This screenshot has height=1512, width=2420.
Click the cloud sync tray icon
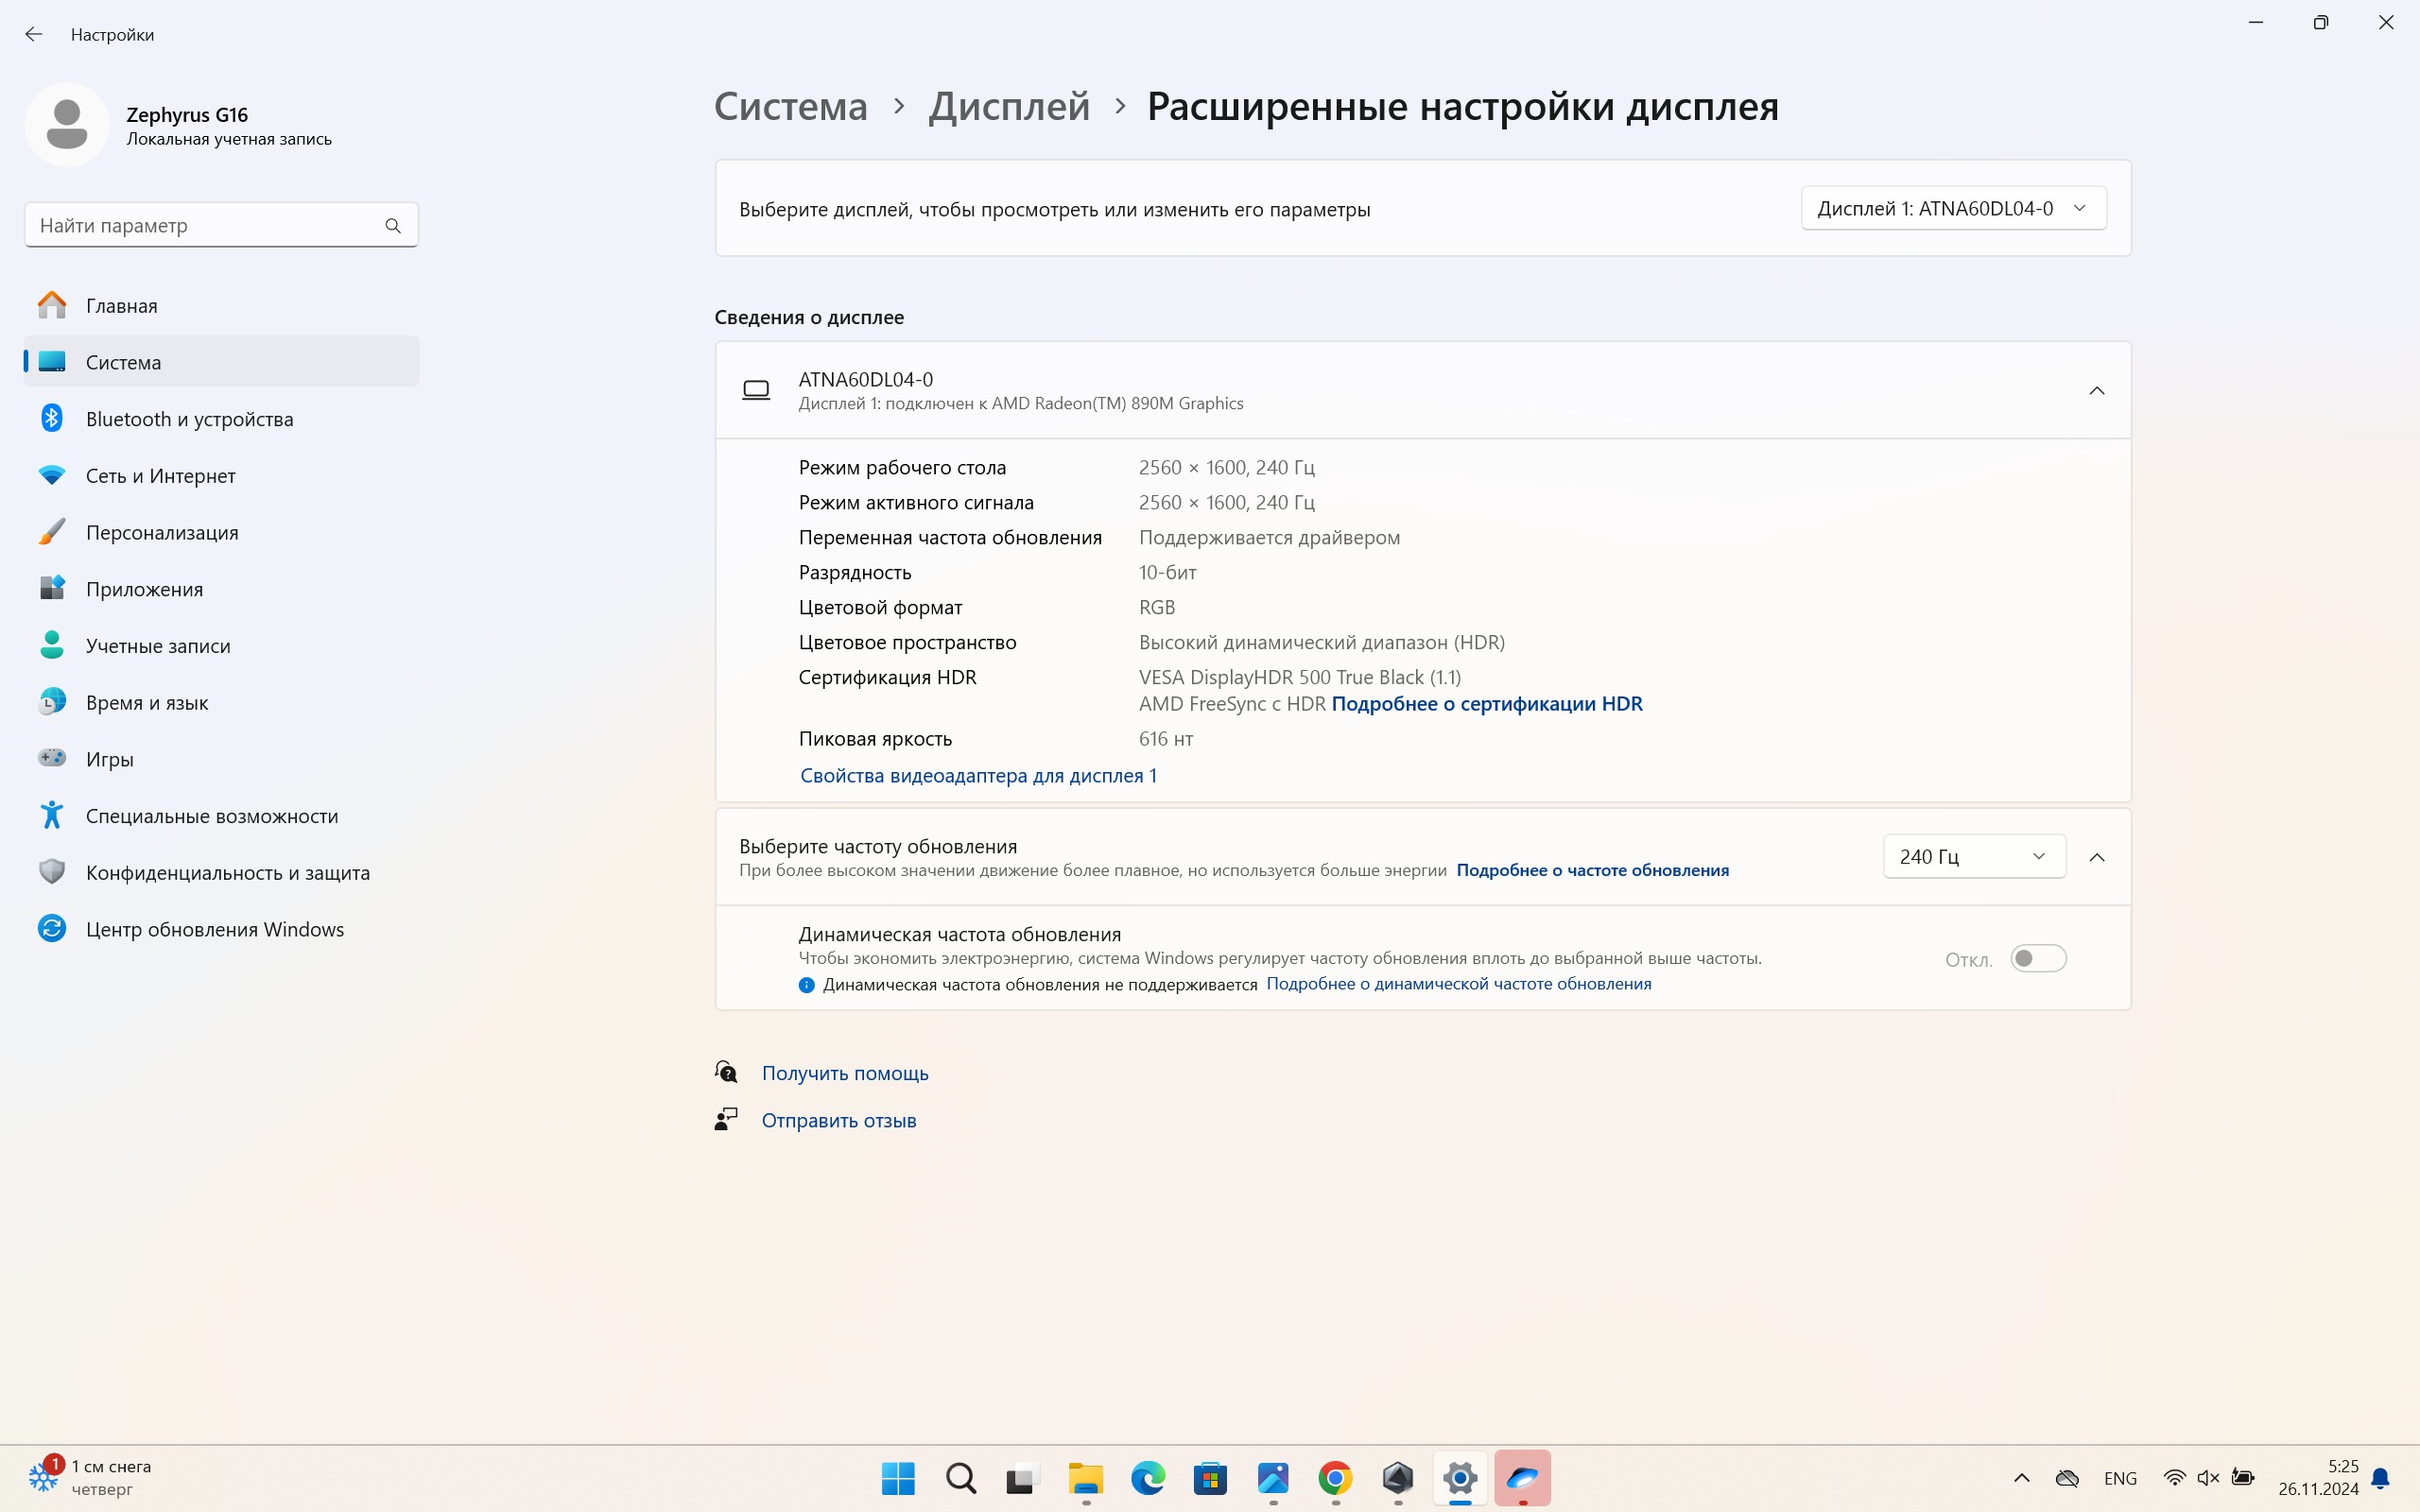2067,1478
